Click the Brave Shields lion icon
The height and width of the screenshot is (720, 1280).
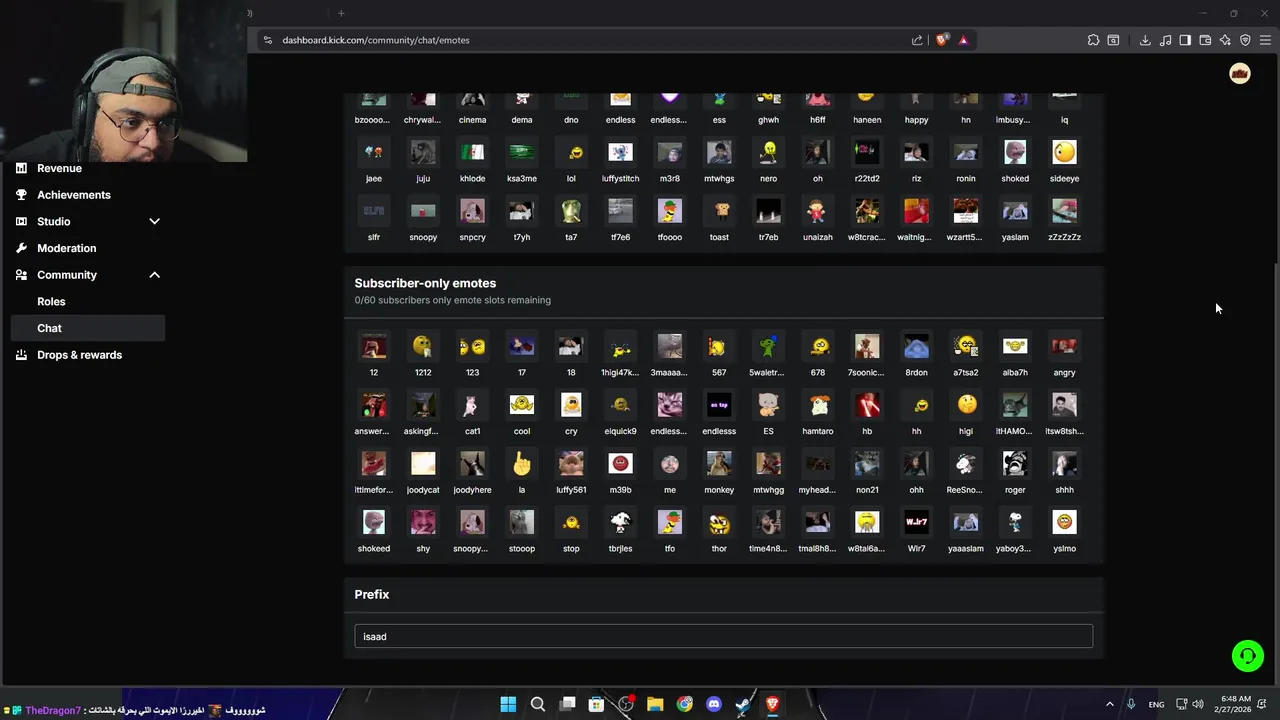pos(942,40)
